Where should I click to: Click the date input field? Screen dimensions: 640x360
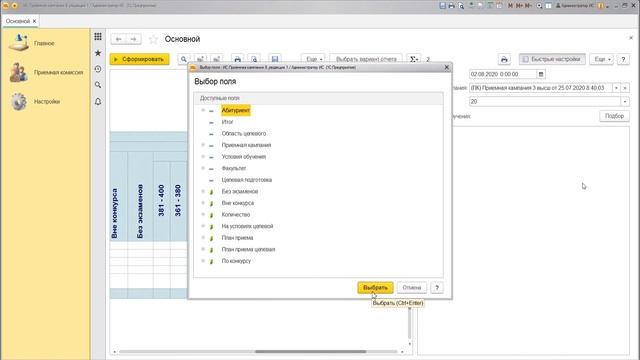[502, 74]
